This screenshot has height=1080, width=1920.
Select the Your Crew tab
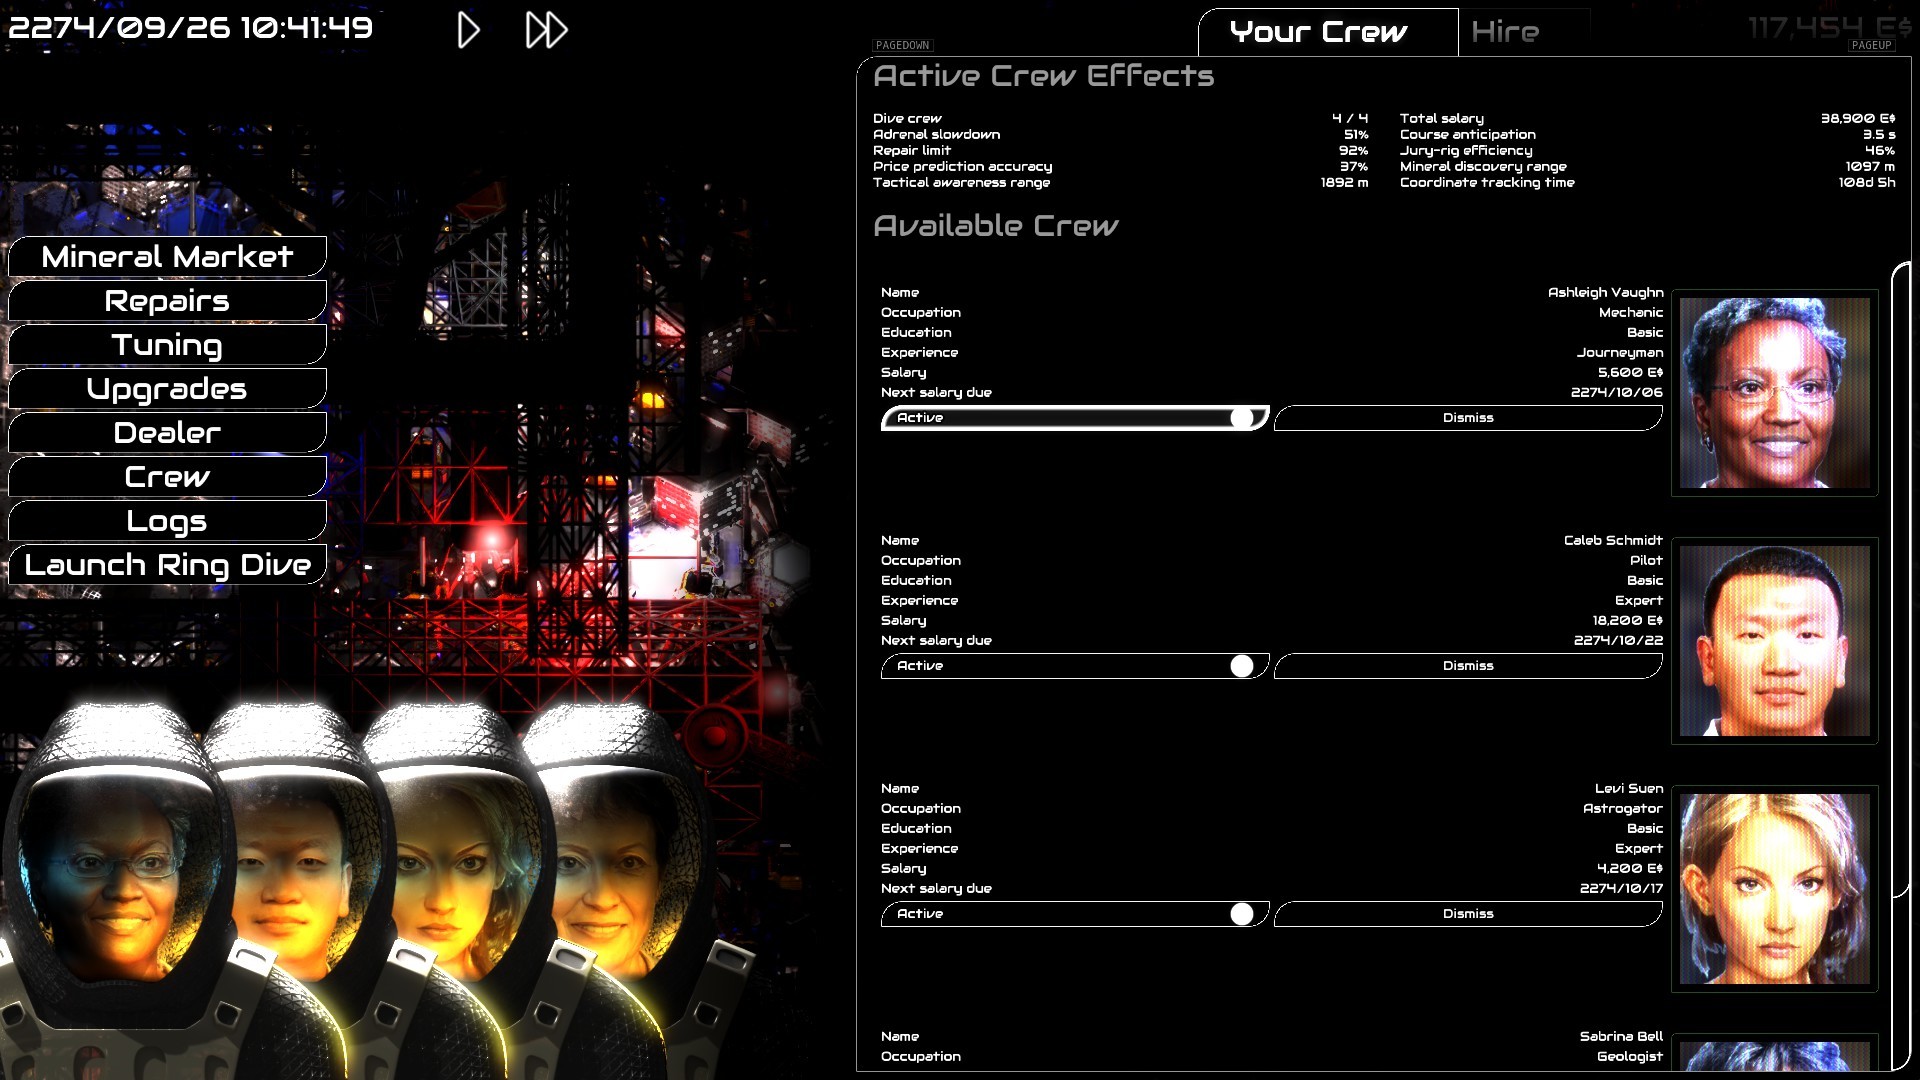1318,32
